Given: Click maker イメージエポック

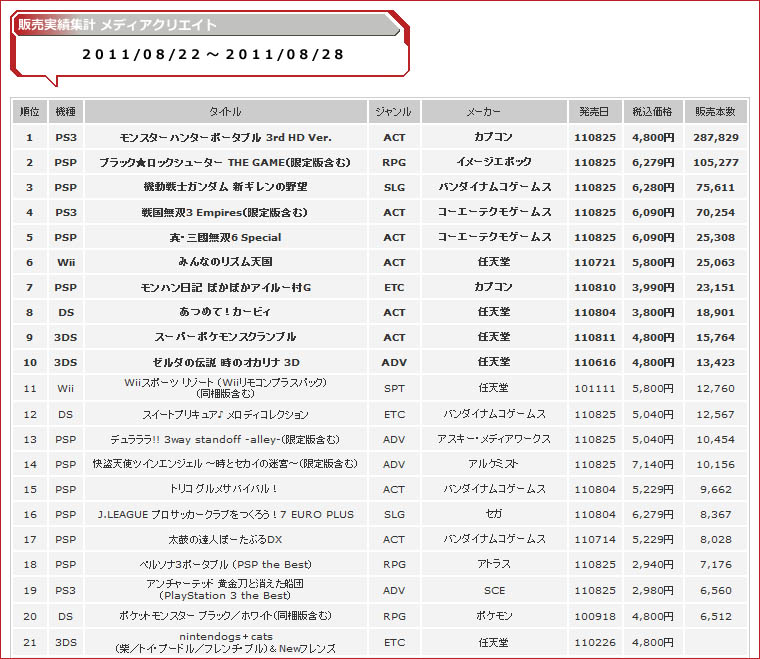Looking at the screenshot, I should pyautogui.click(x=494, y=162).
